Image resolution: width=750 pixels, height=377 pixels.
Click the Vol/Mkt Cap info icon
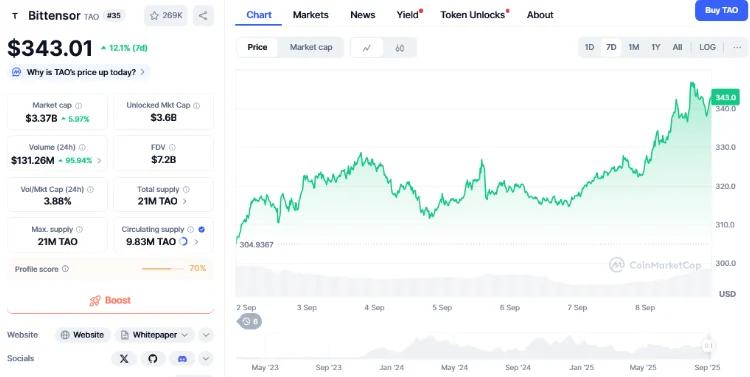click(x=90, y=190)
